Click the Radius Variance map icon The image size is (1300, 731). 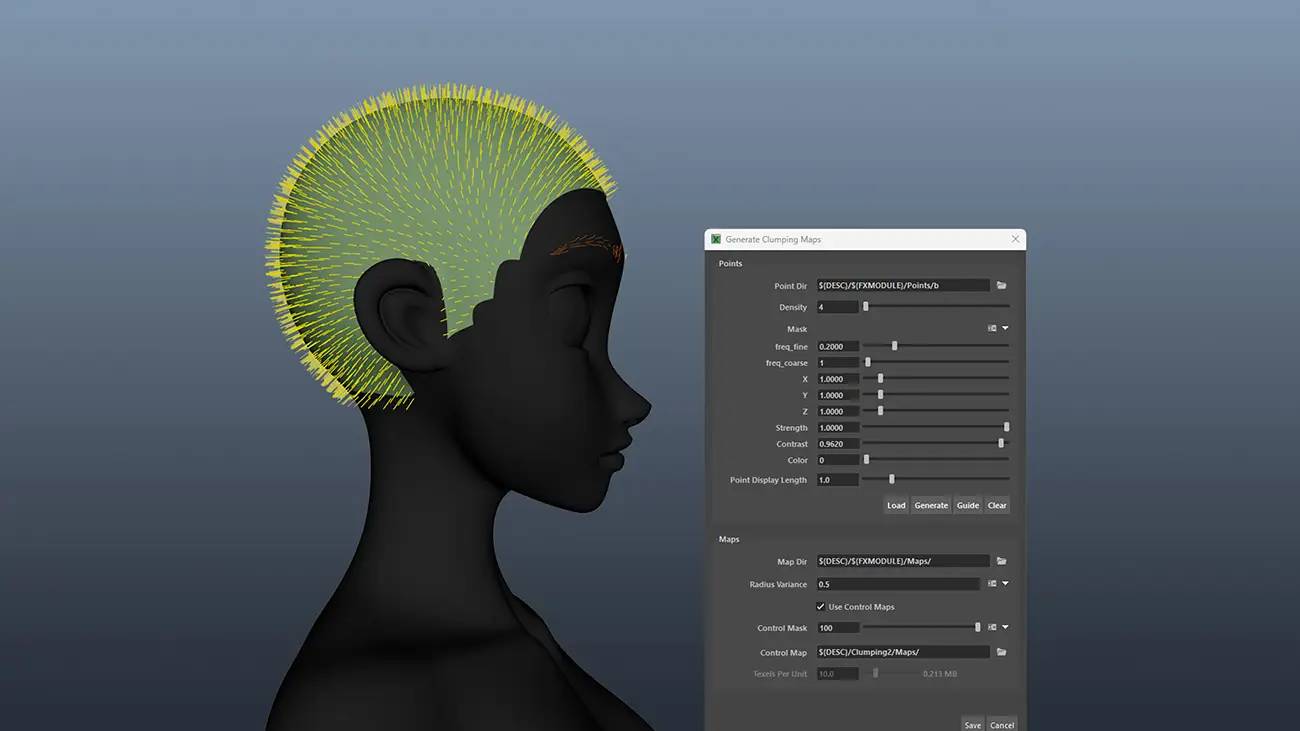pos(991,583)
